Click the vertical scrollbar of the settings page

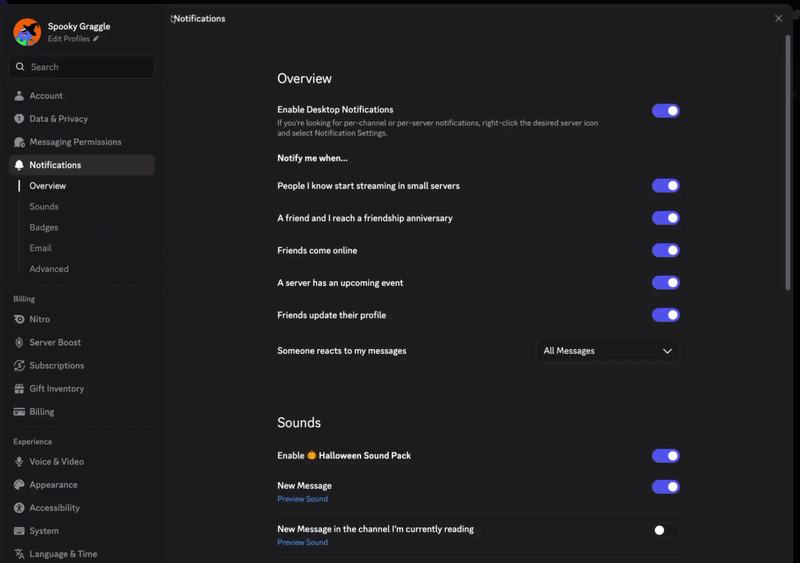(x=788, y=162)
